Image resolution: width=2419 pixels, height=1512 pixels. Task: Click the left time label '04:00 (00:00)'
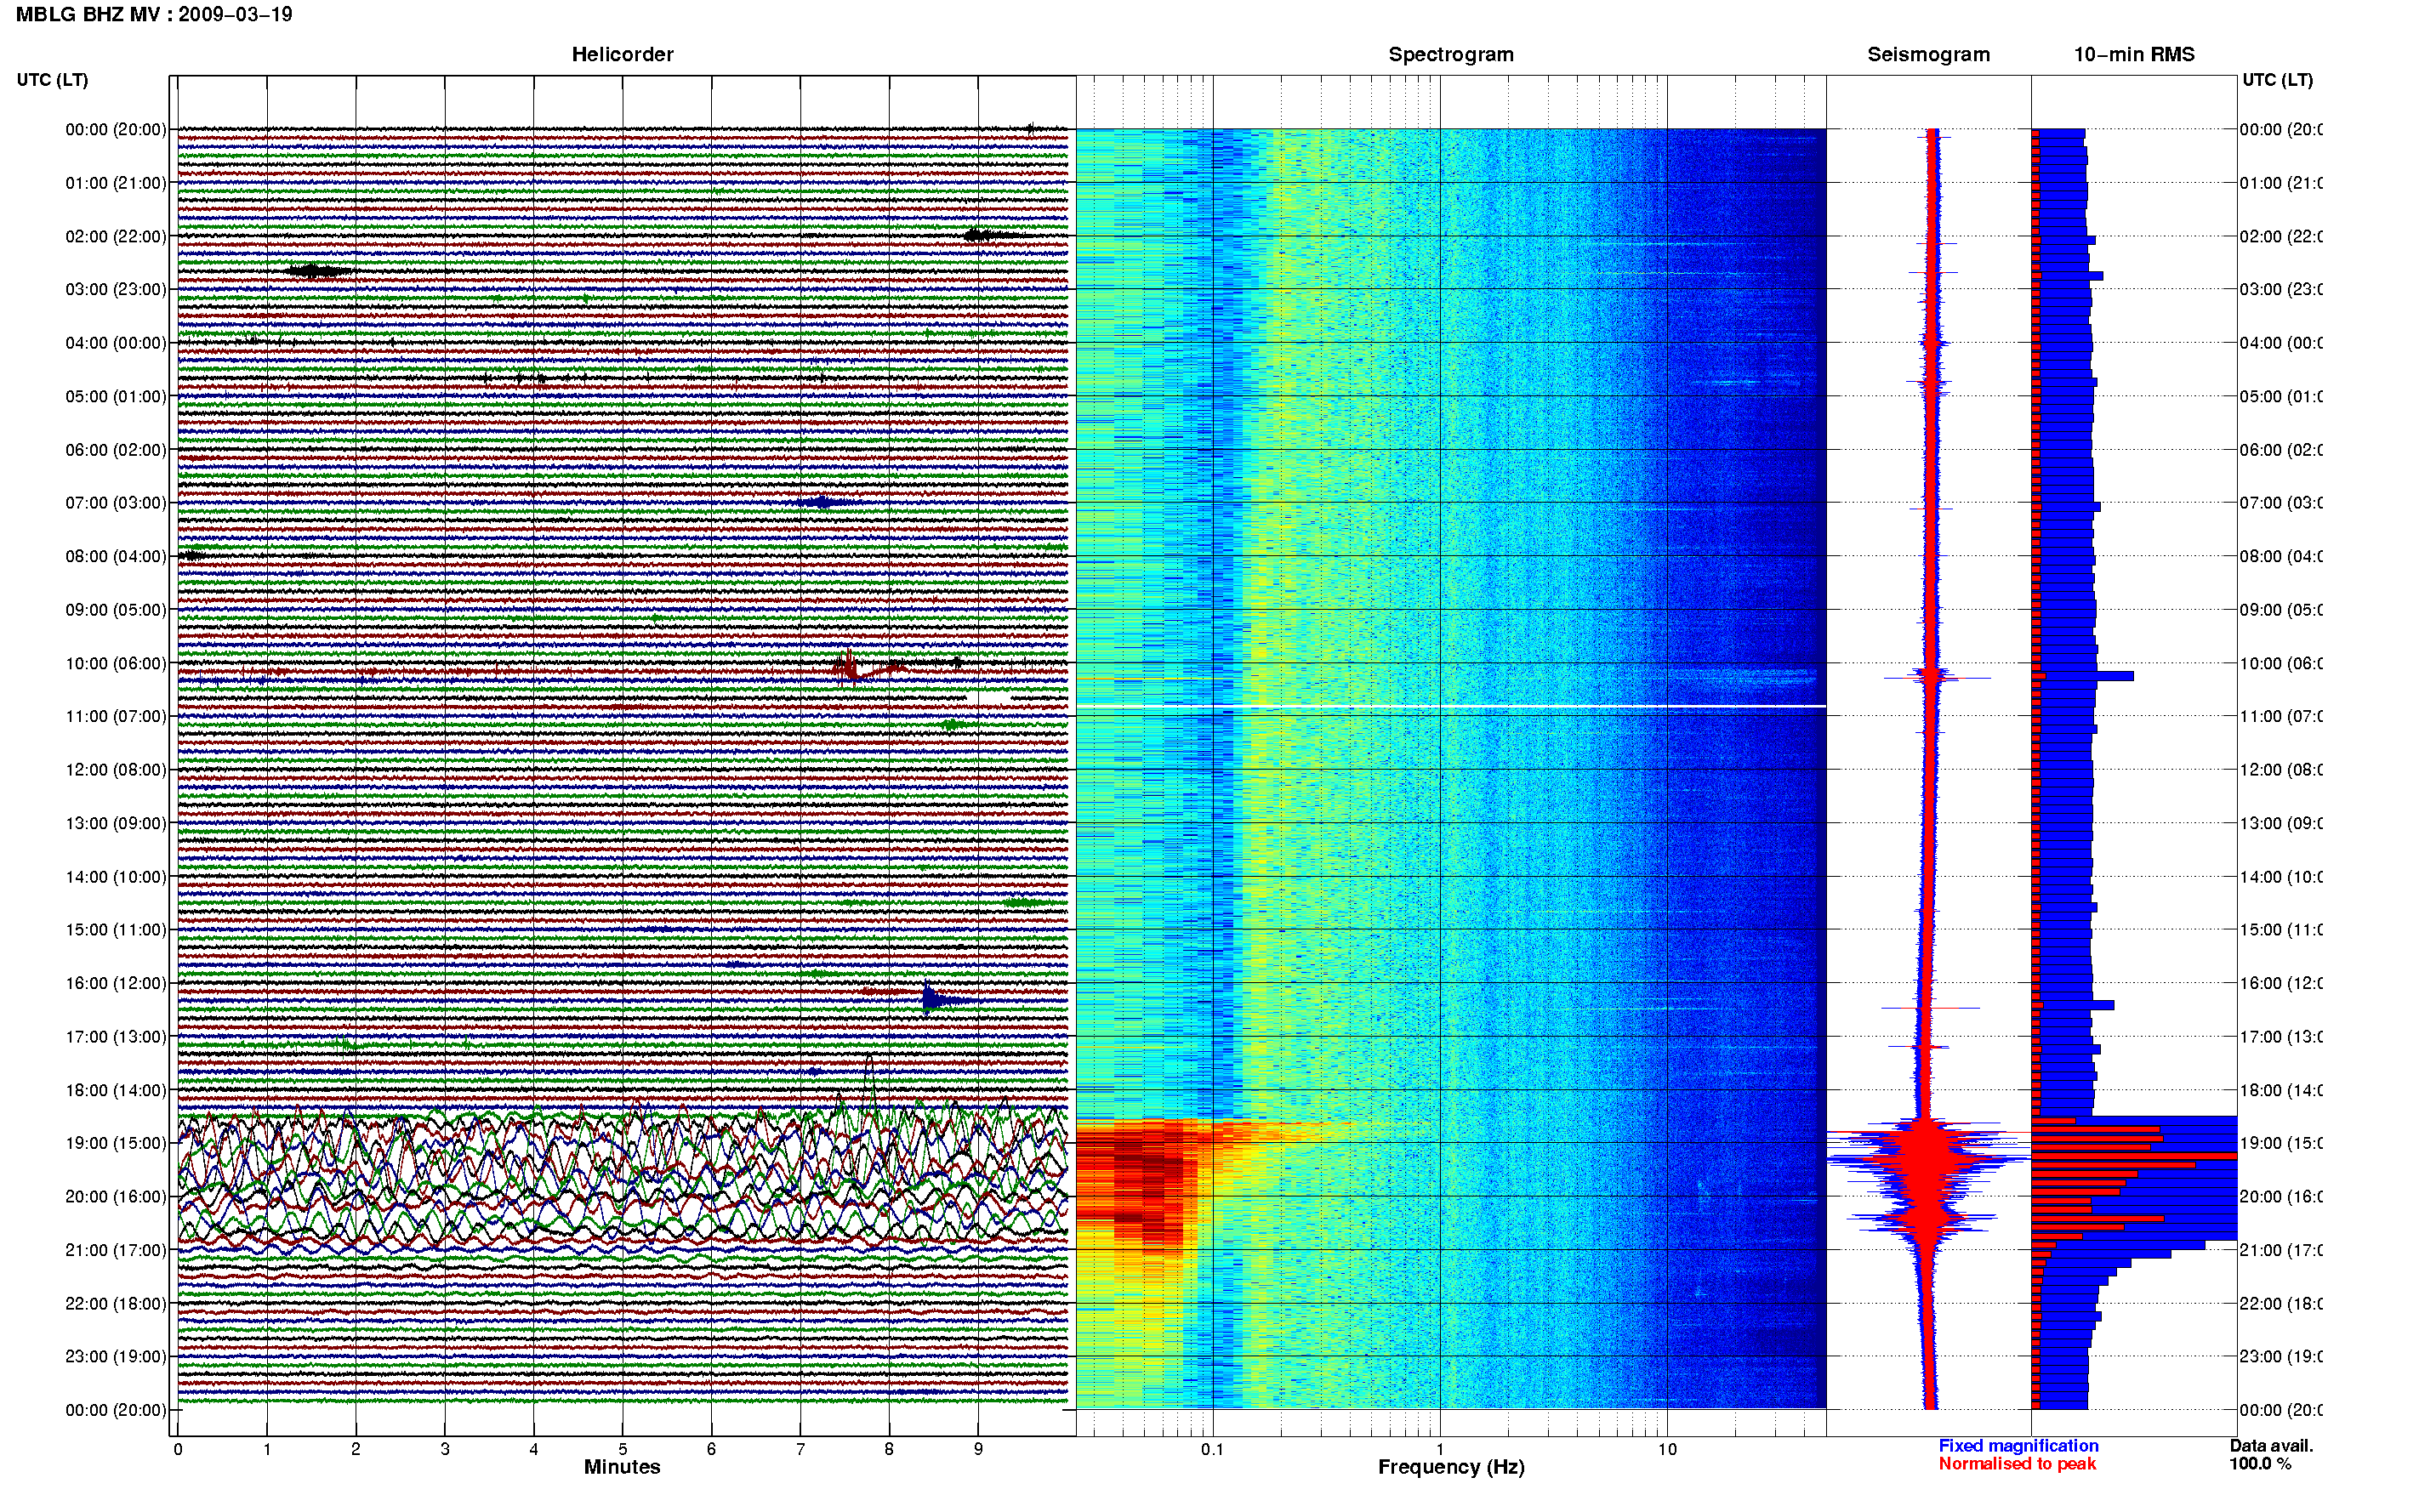[x=116, y=343]
